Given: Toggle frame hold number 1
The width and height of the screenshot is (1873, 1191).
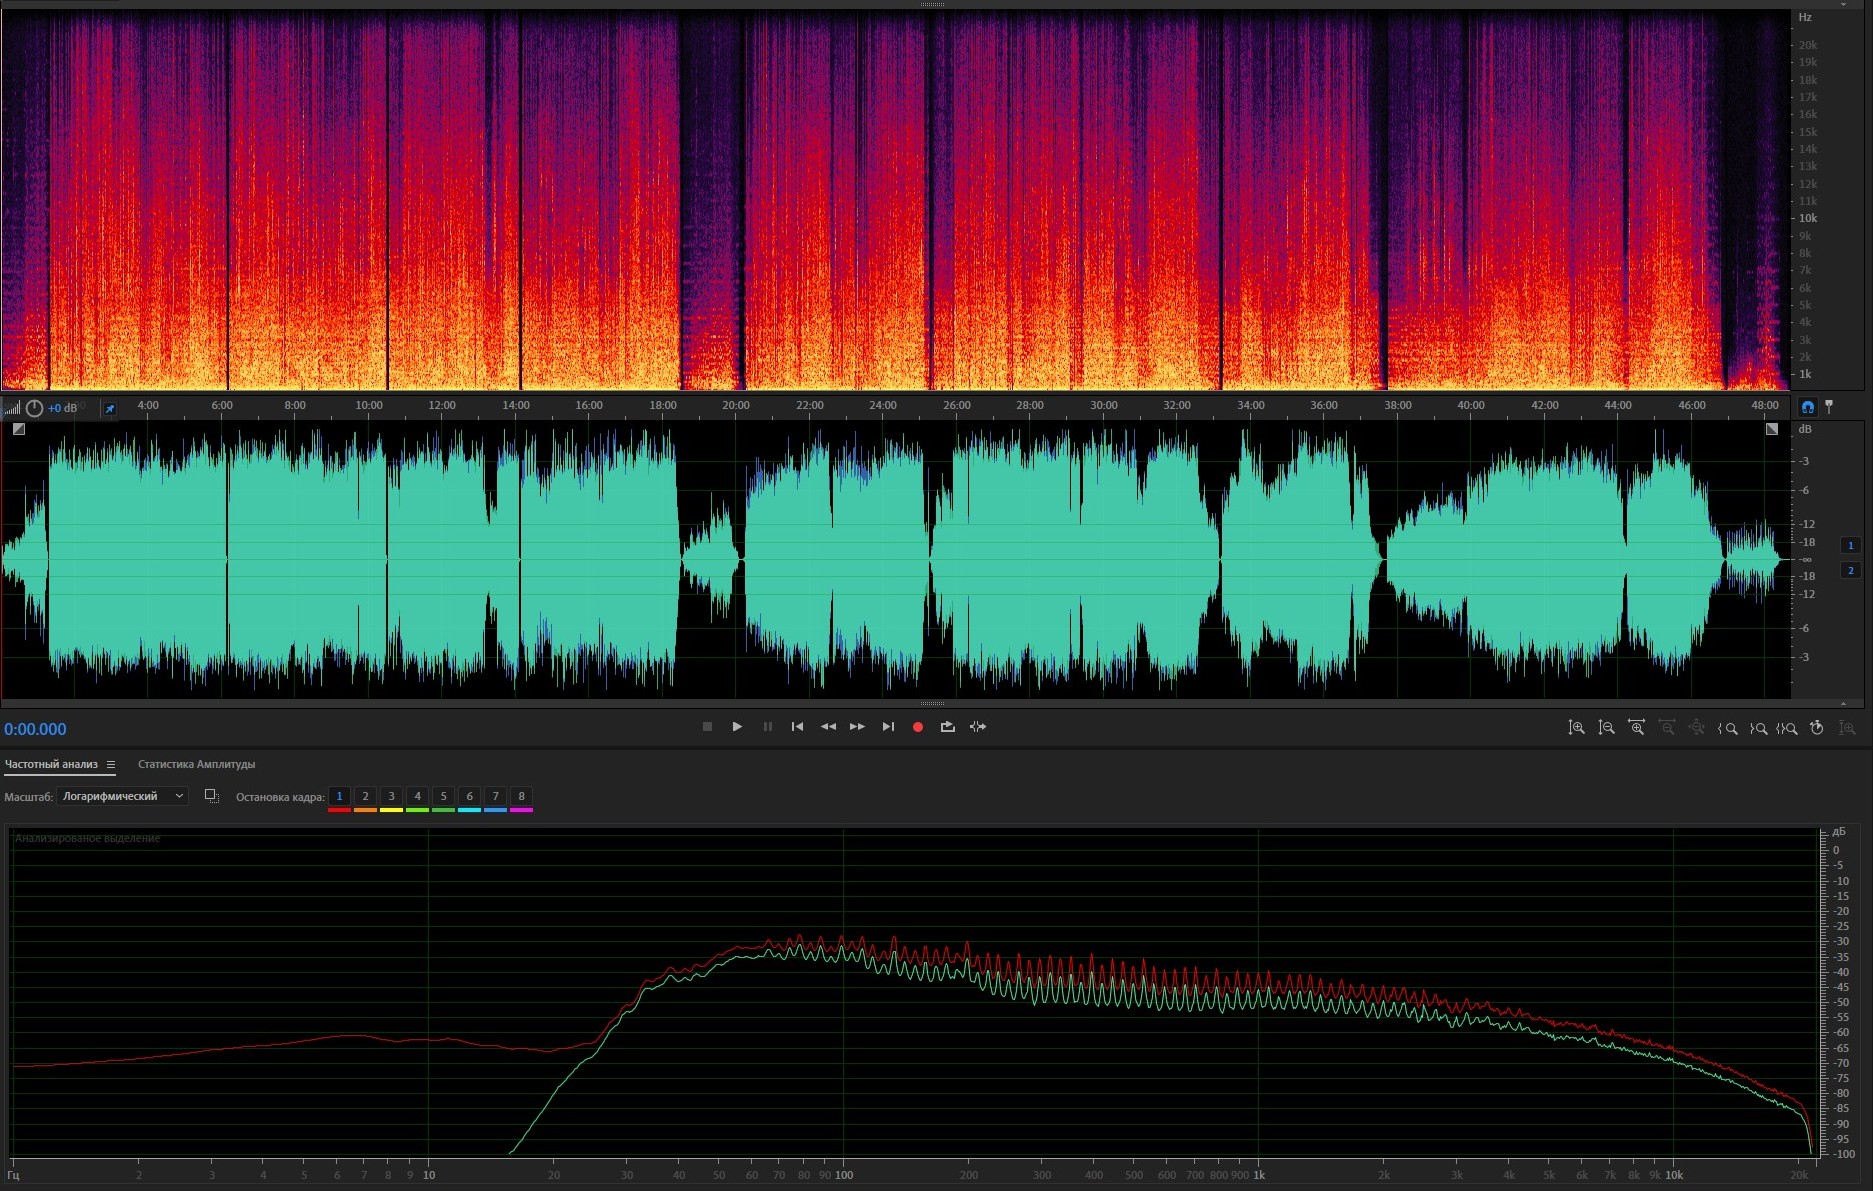Looking at the screenshot, I should [x=339, y=797].
